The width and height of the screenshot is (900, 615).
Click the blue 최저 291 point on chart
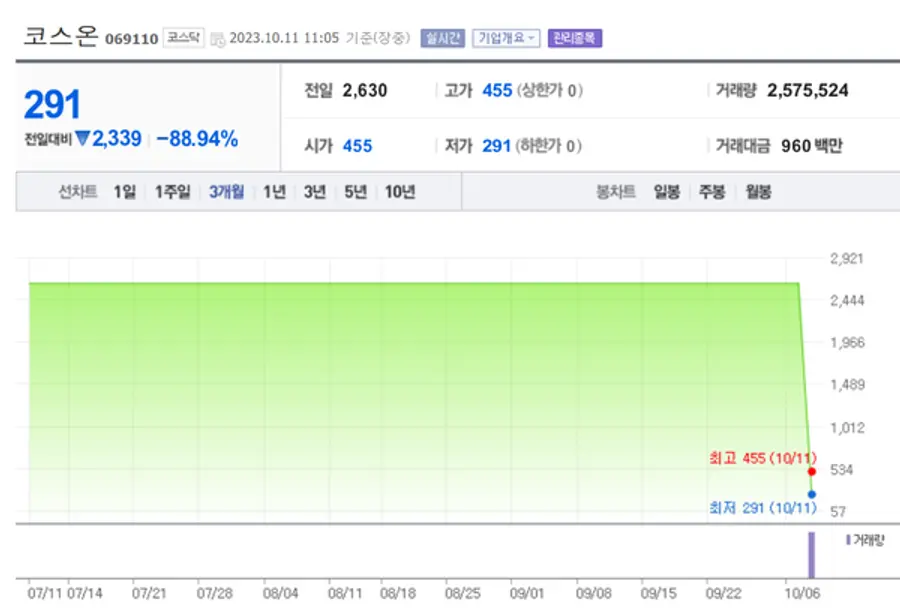point(811,494)
